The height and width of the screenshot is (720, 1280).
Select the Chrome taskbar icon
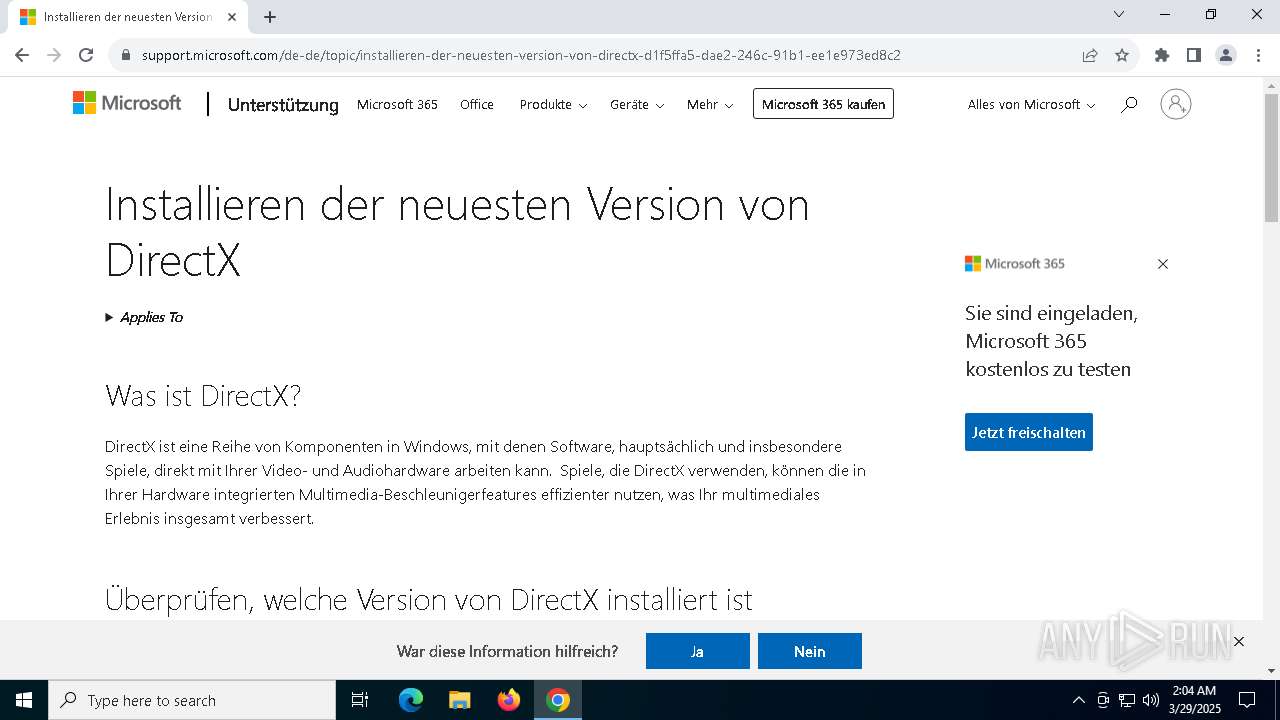tap(558, 700)
